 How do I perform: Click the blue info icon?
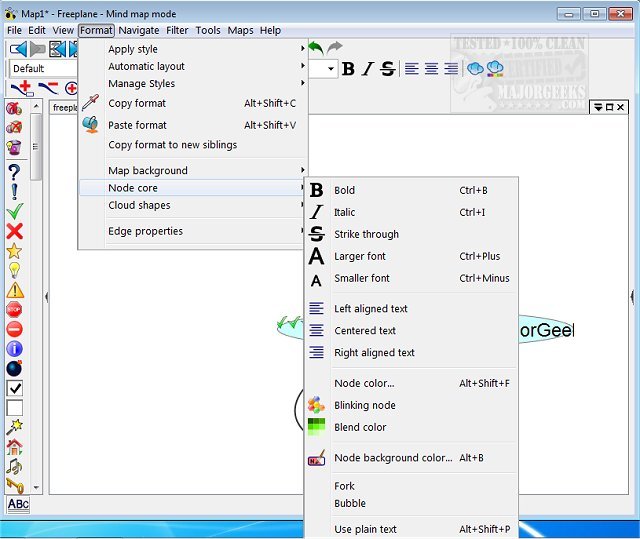click(14, 349)
